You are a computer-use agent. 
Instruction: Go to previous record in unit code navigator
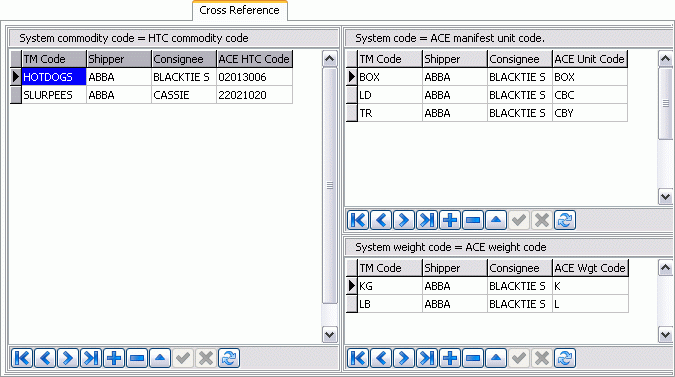(x=381, y=220)
